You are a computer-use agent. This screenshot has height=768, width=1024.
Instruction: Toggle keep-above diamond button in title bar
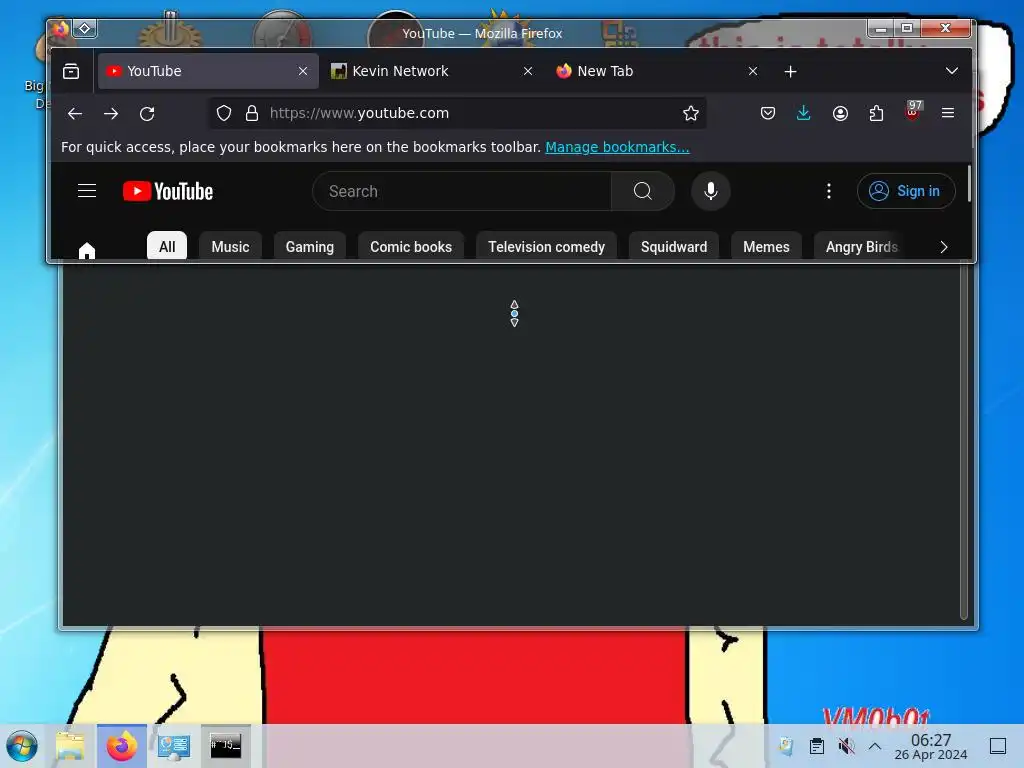[x=85, y=29]
